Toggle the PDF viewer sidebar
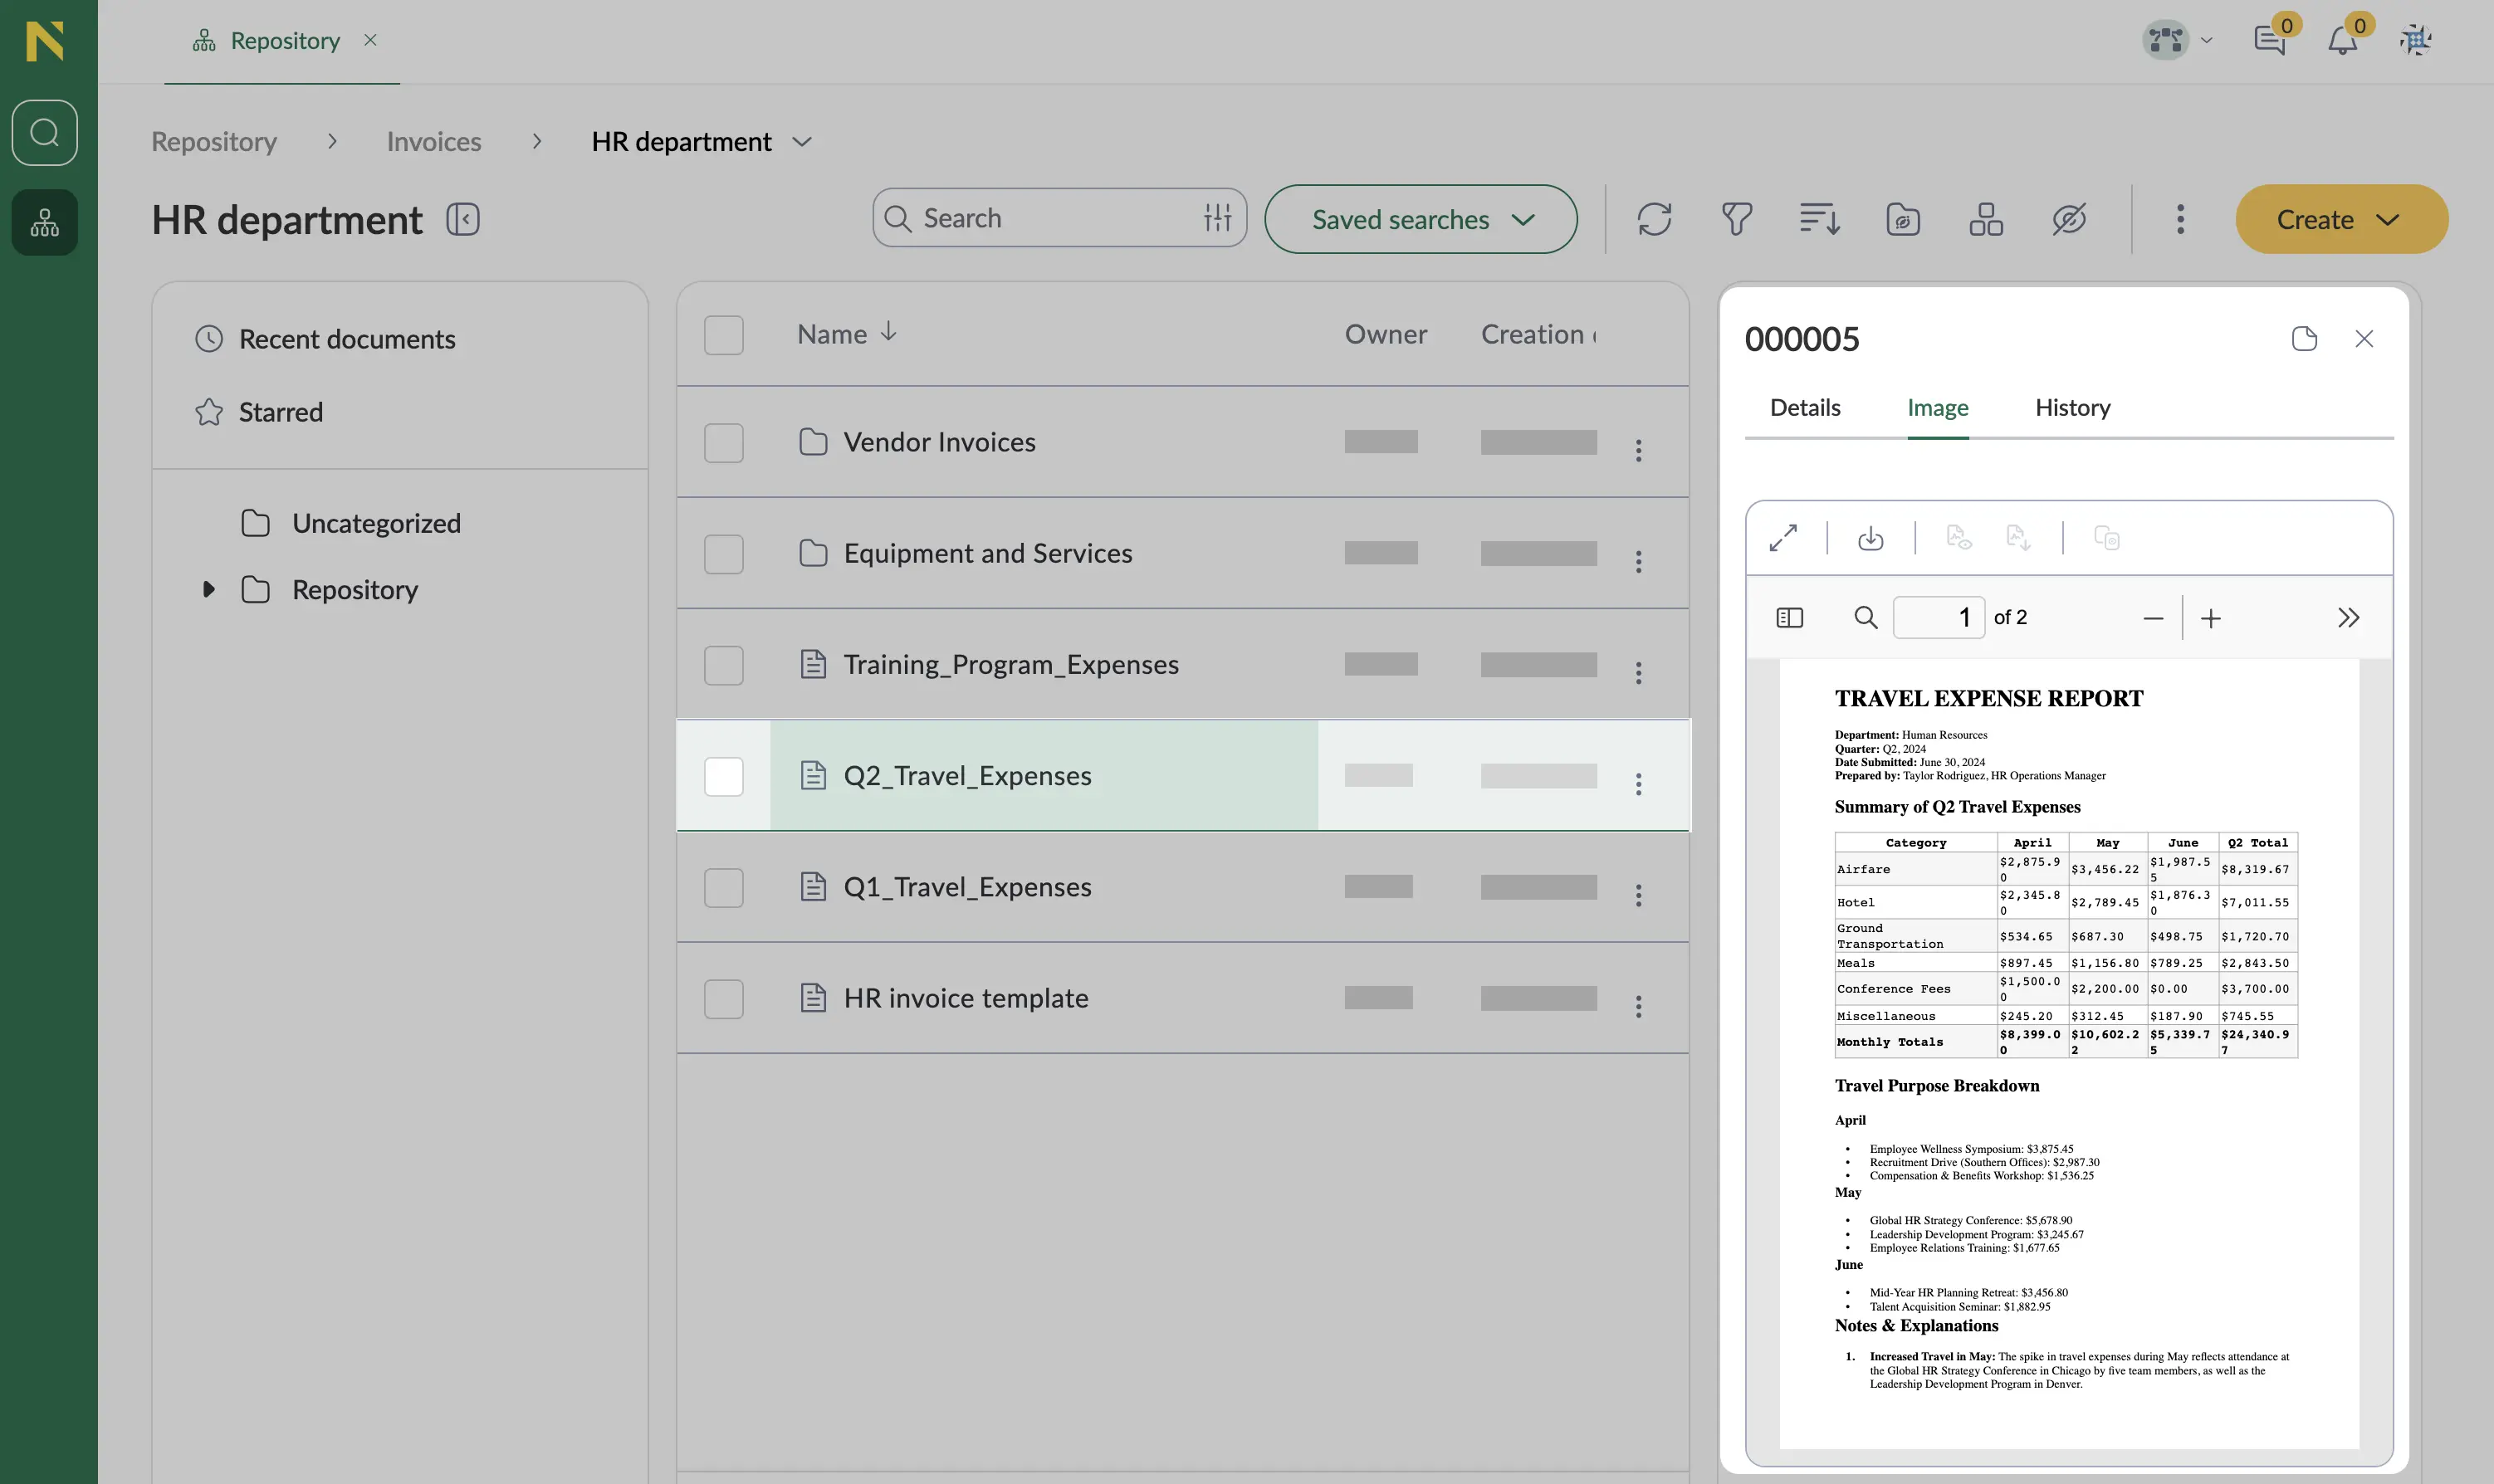Screen dimensions: 2494x1484 (1790, 618)
